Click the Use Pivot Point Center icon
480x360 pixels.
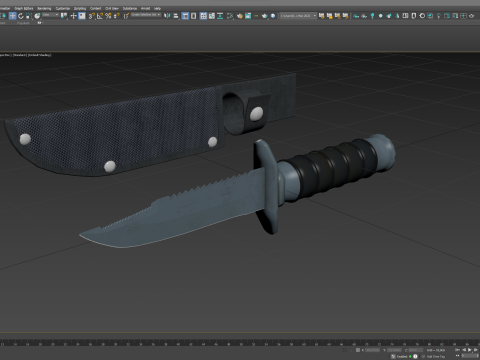(x=64, y=16)
